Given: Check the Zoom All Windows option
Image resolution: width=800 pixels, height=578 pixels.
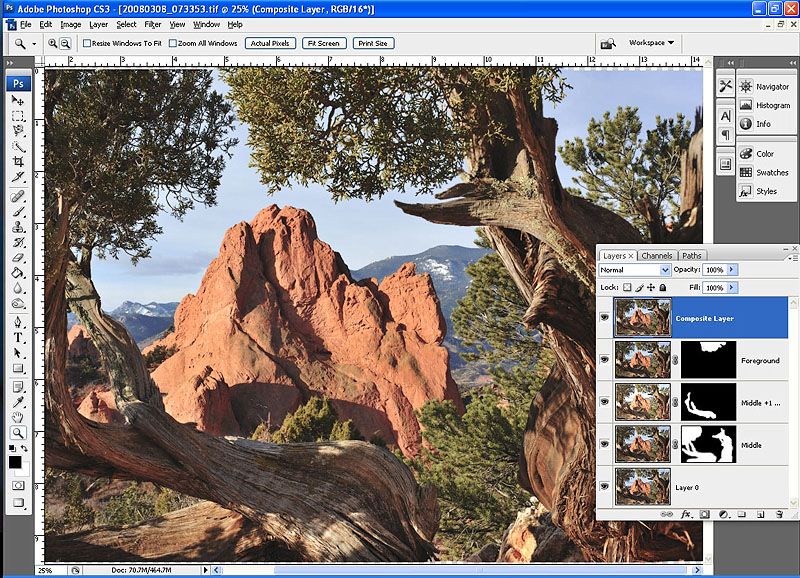Looking at the screenshot, I should (x=174, y=44).
